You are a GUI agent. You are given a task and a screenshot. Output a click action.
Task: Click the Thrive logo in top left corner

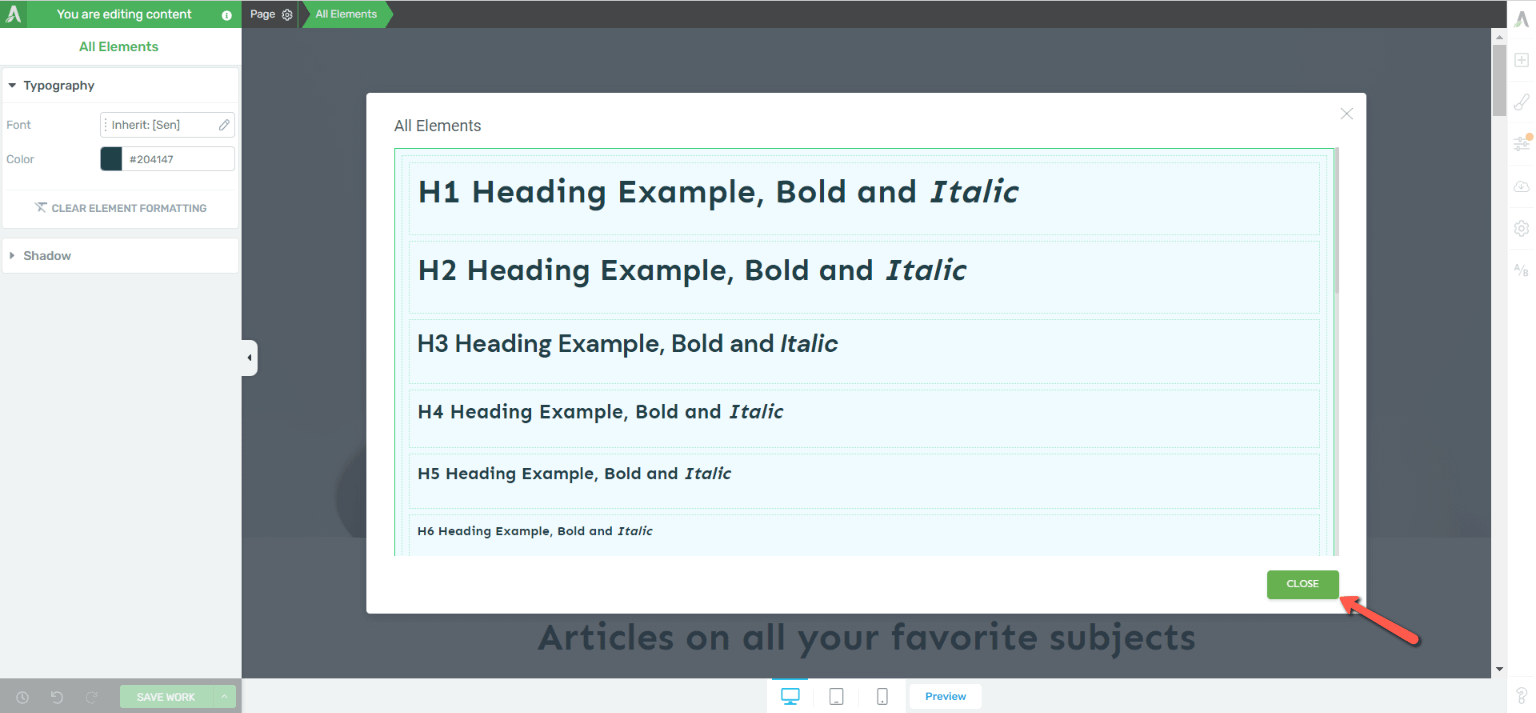pos(11,14)
